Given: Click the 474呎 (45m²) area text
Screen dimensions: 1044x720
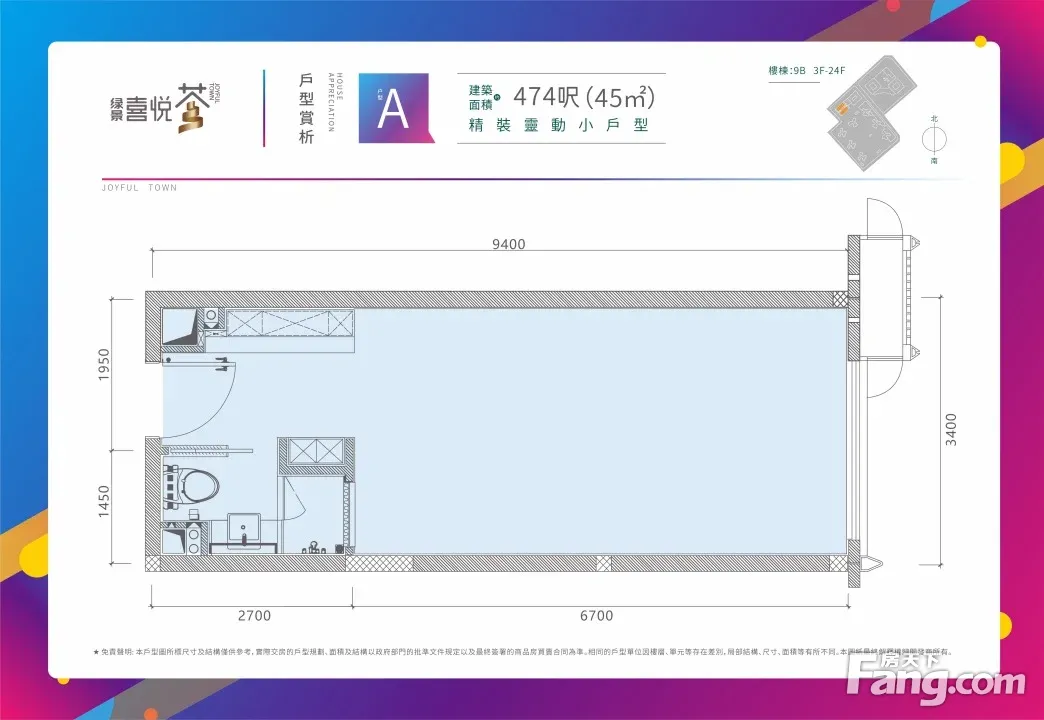Looking at the screenshot, I should 583,97.
